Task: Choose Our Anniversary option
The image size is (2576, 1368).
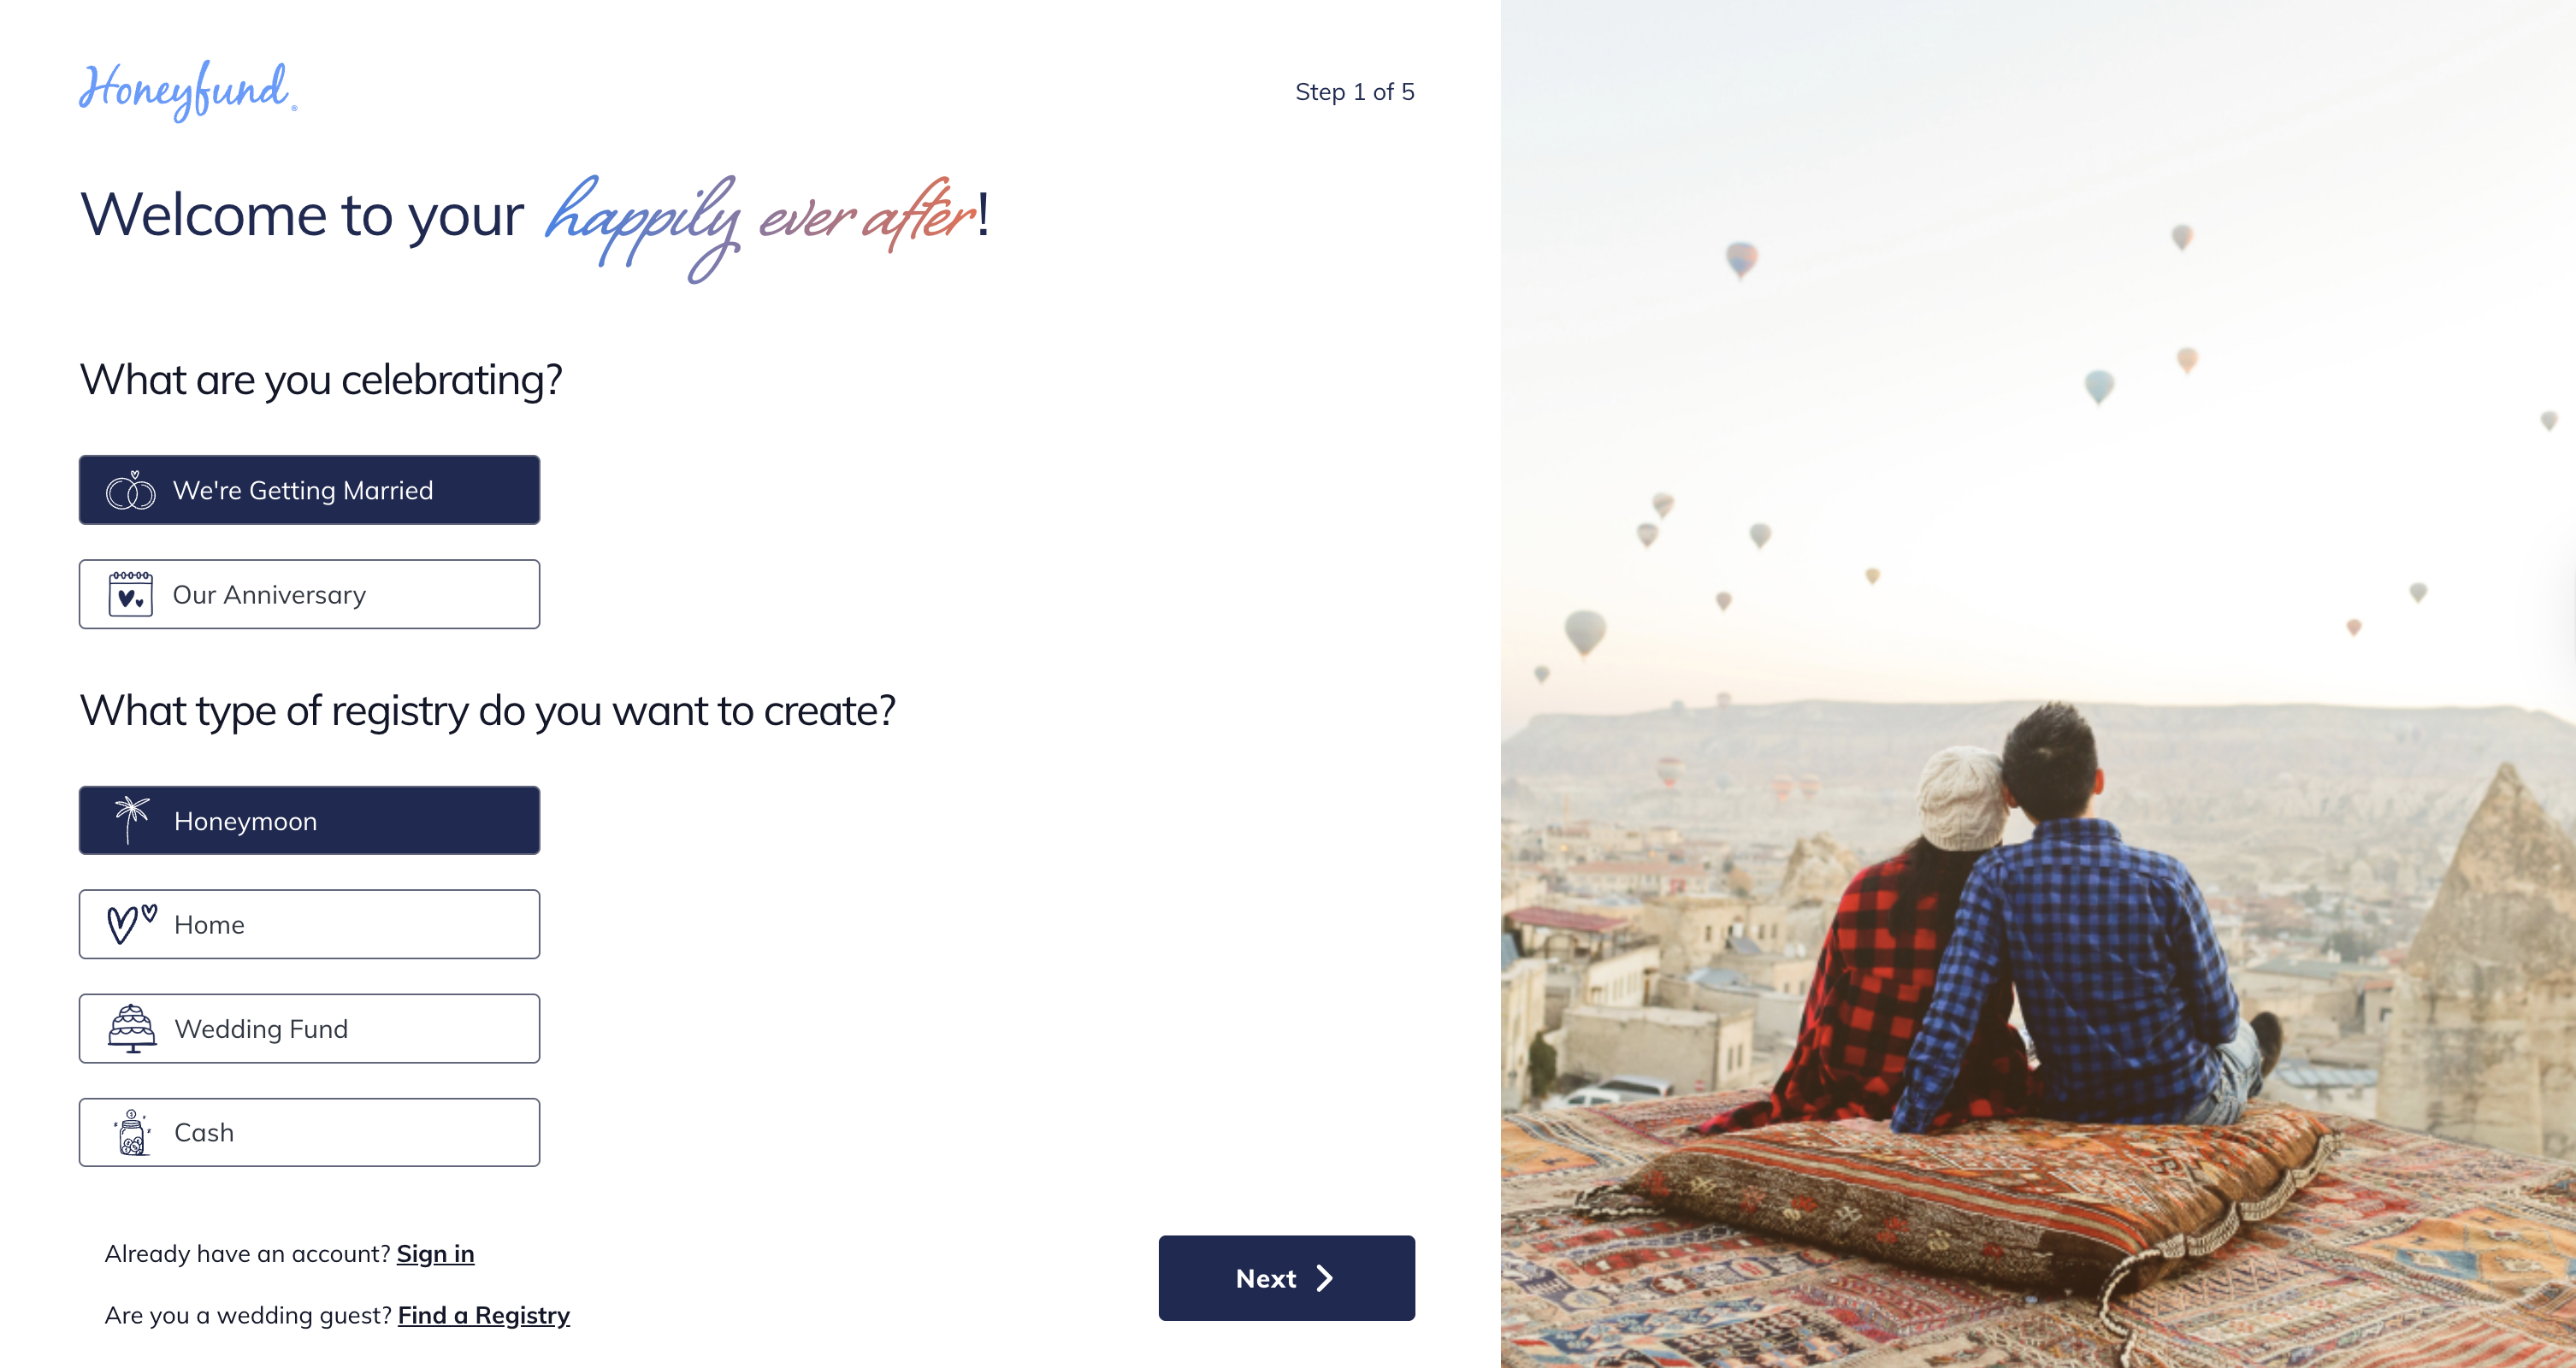Action: point(310,594)
